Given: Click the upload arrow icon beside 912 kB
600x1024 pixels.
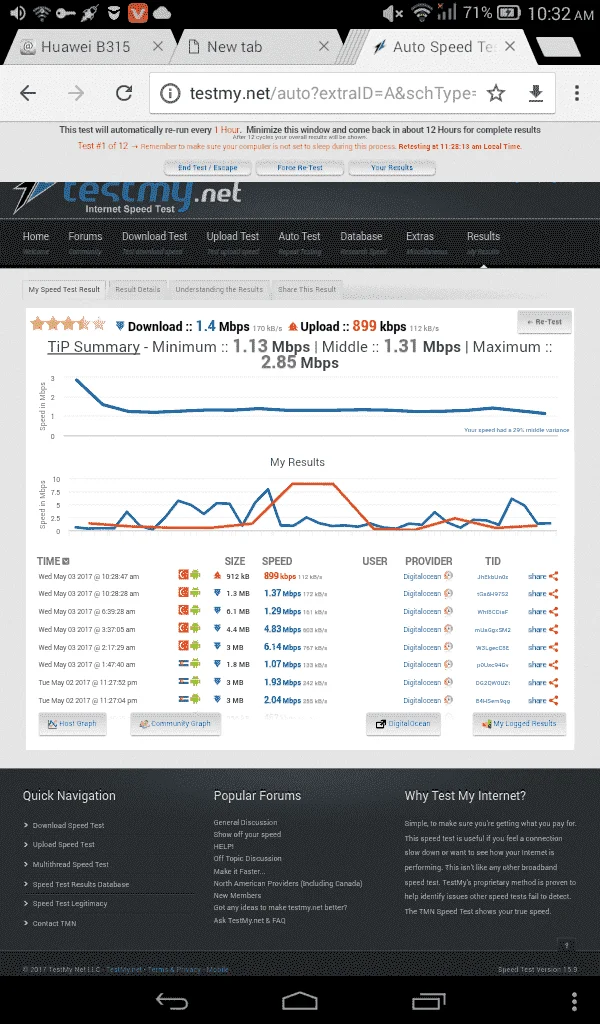Looking at the screenshot, I should point(217,576).
